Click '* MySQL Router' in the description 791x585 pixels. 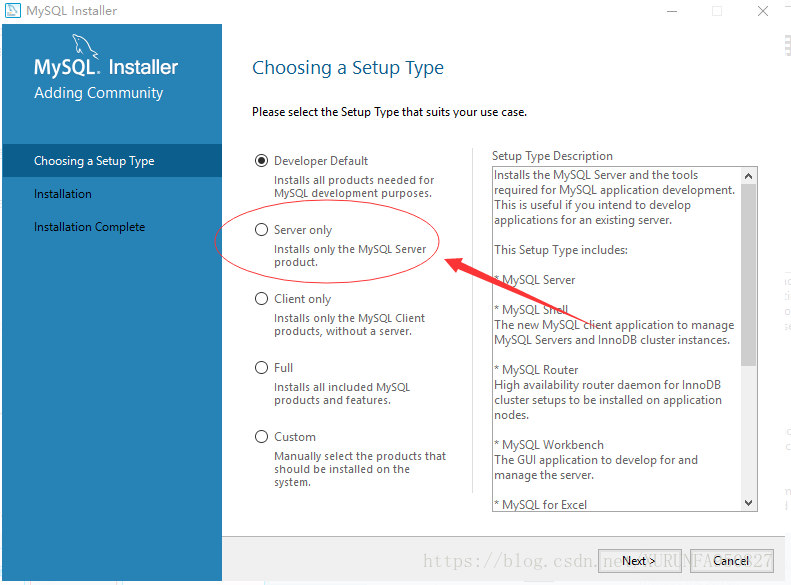coord(536,370)
